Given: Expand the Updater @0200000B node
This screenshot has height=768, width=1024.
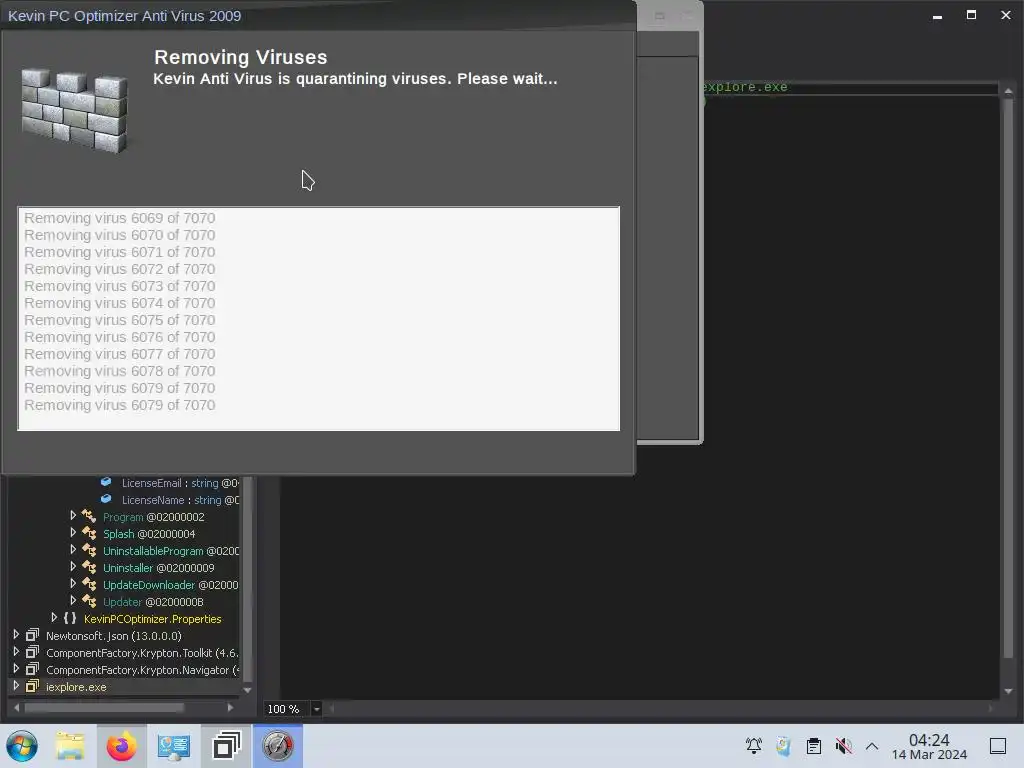Looking at the screenshot, I should point(72,601).
